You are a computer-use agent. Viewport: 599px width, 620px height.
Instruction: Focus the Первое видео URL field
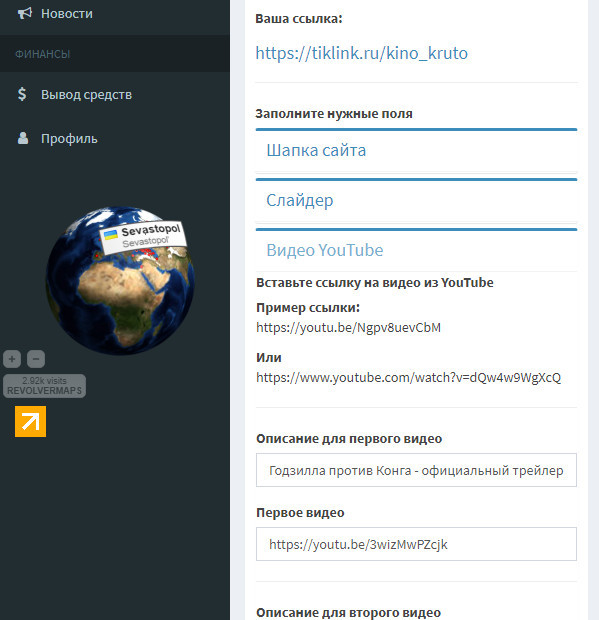pyautogui.click(x=416, y=544)
